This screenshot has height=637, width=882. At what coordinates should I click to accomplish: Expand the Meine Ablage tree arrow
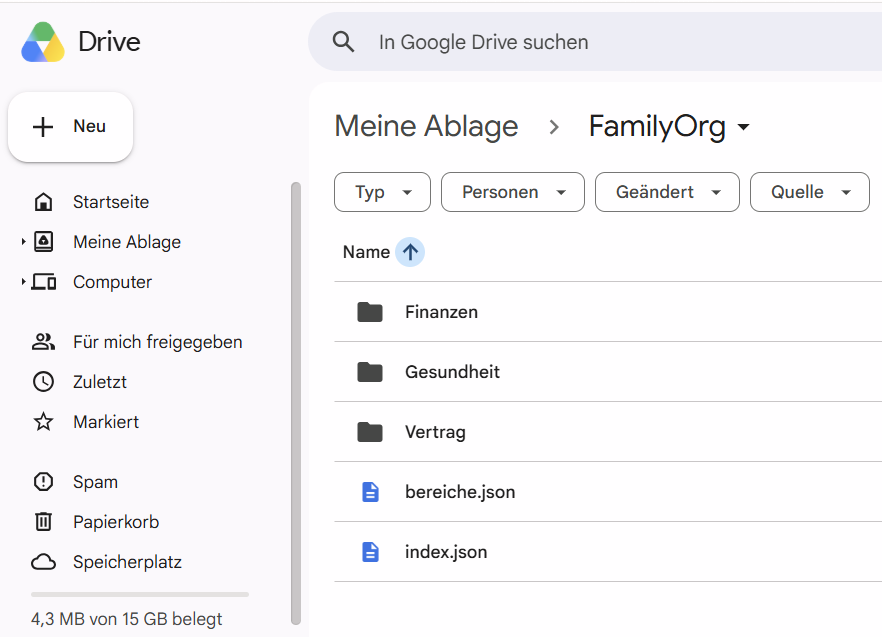tap(23, 242)
